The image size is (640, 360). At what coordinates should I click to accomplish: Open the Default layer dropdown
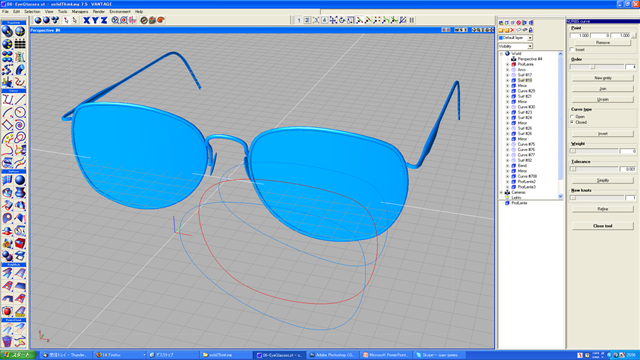pos(515,38)
